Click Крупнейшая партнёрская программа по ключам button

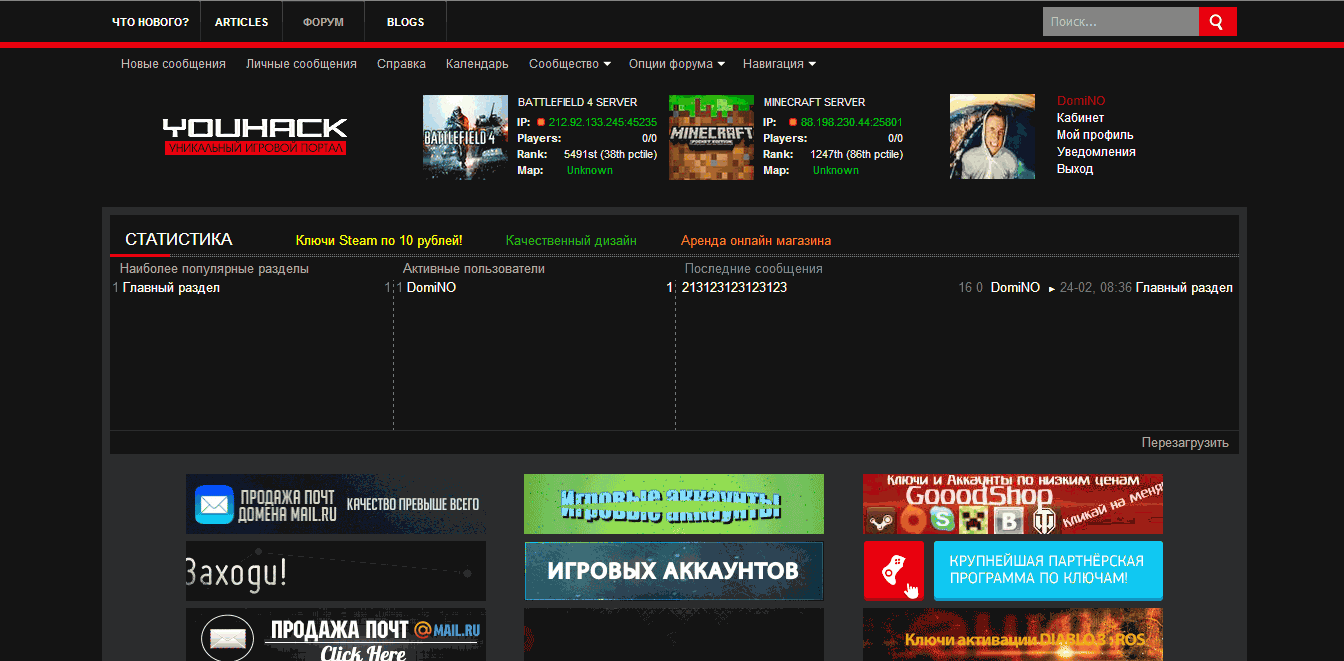pyautogui.click(x=1048, y=571)
